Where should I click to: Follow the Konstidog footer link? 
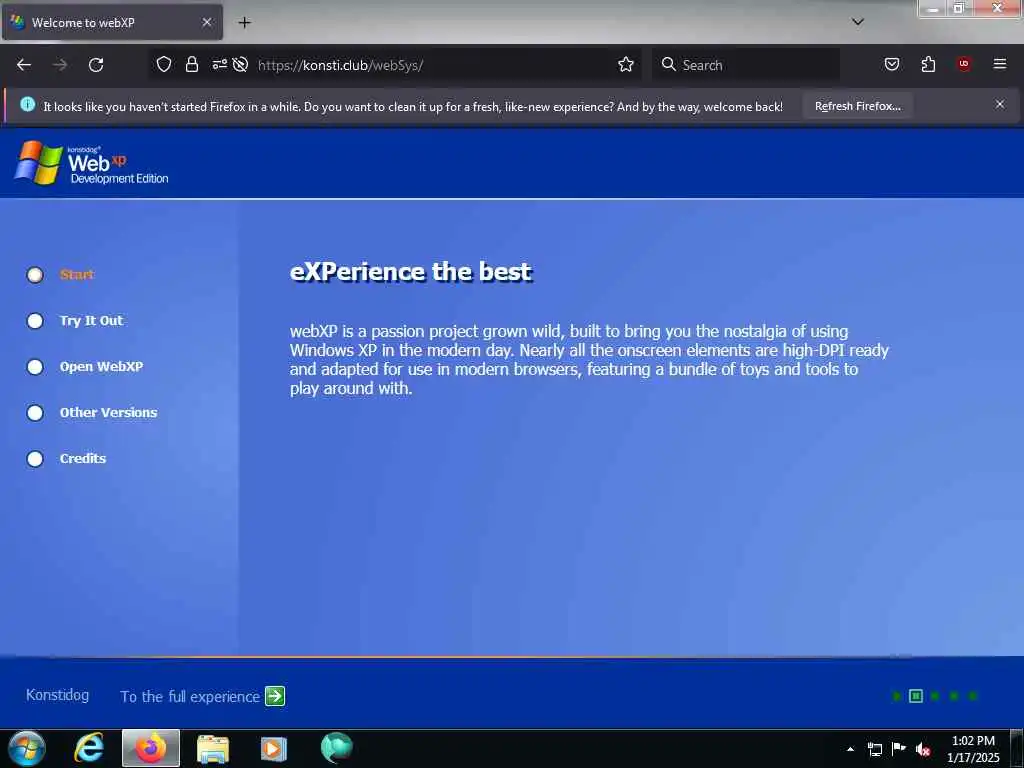57,695
